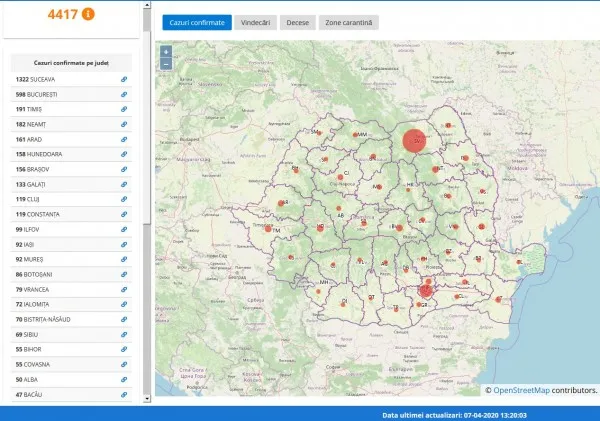The height and width of the screenshot is (421, 600).
Task: Click the '191 TIMIȘ' row text
Action: 29,109
